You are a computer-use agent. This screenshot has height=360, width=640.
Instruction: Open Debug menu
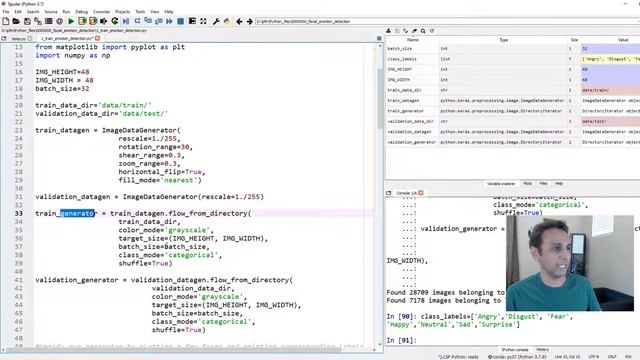[x=82, y=12]
